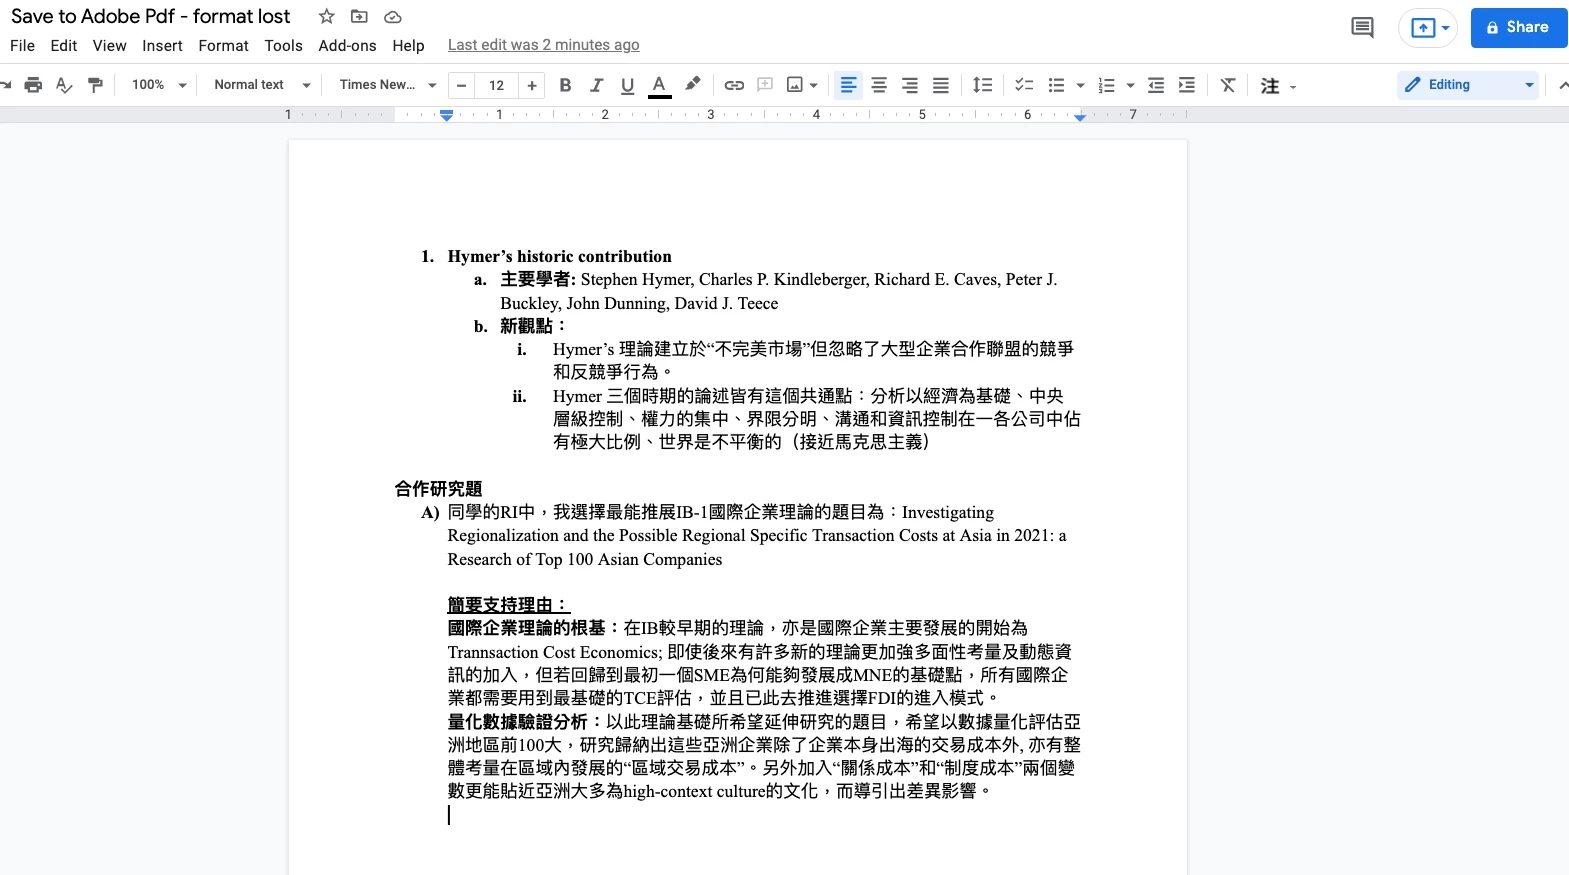Expand bulleted list style options
The width and height of the screenshot is (1569, 875).
click(x=1080, y=85)
